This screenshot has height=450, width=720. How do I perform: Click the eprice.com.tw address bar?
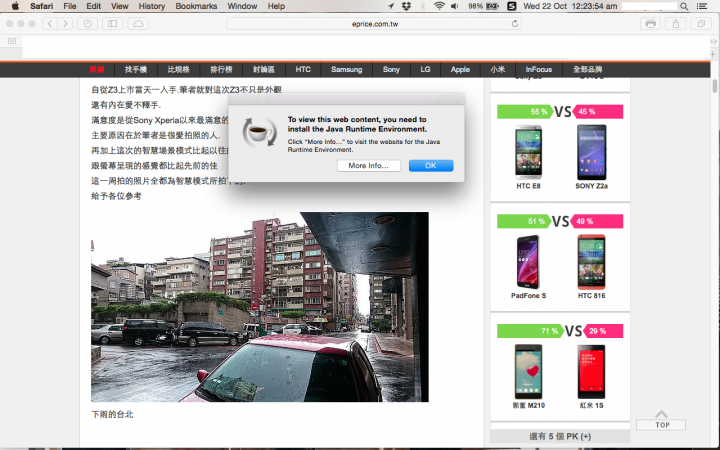click(x=374, y=24)
